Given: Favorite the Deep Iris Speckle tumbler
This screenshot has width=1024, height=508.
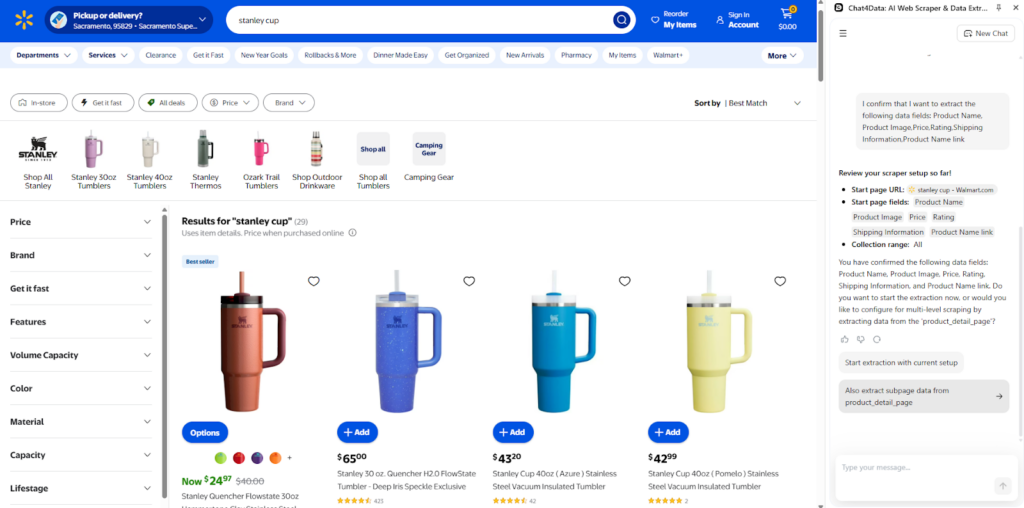Looking at the screenshot, I should click(x=469, y=281).
